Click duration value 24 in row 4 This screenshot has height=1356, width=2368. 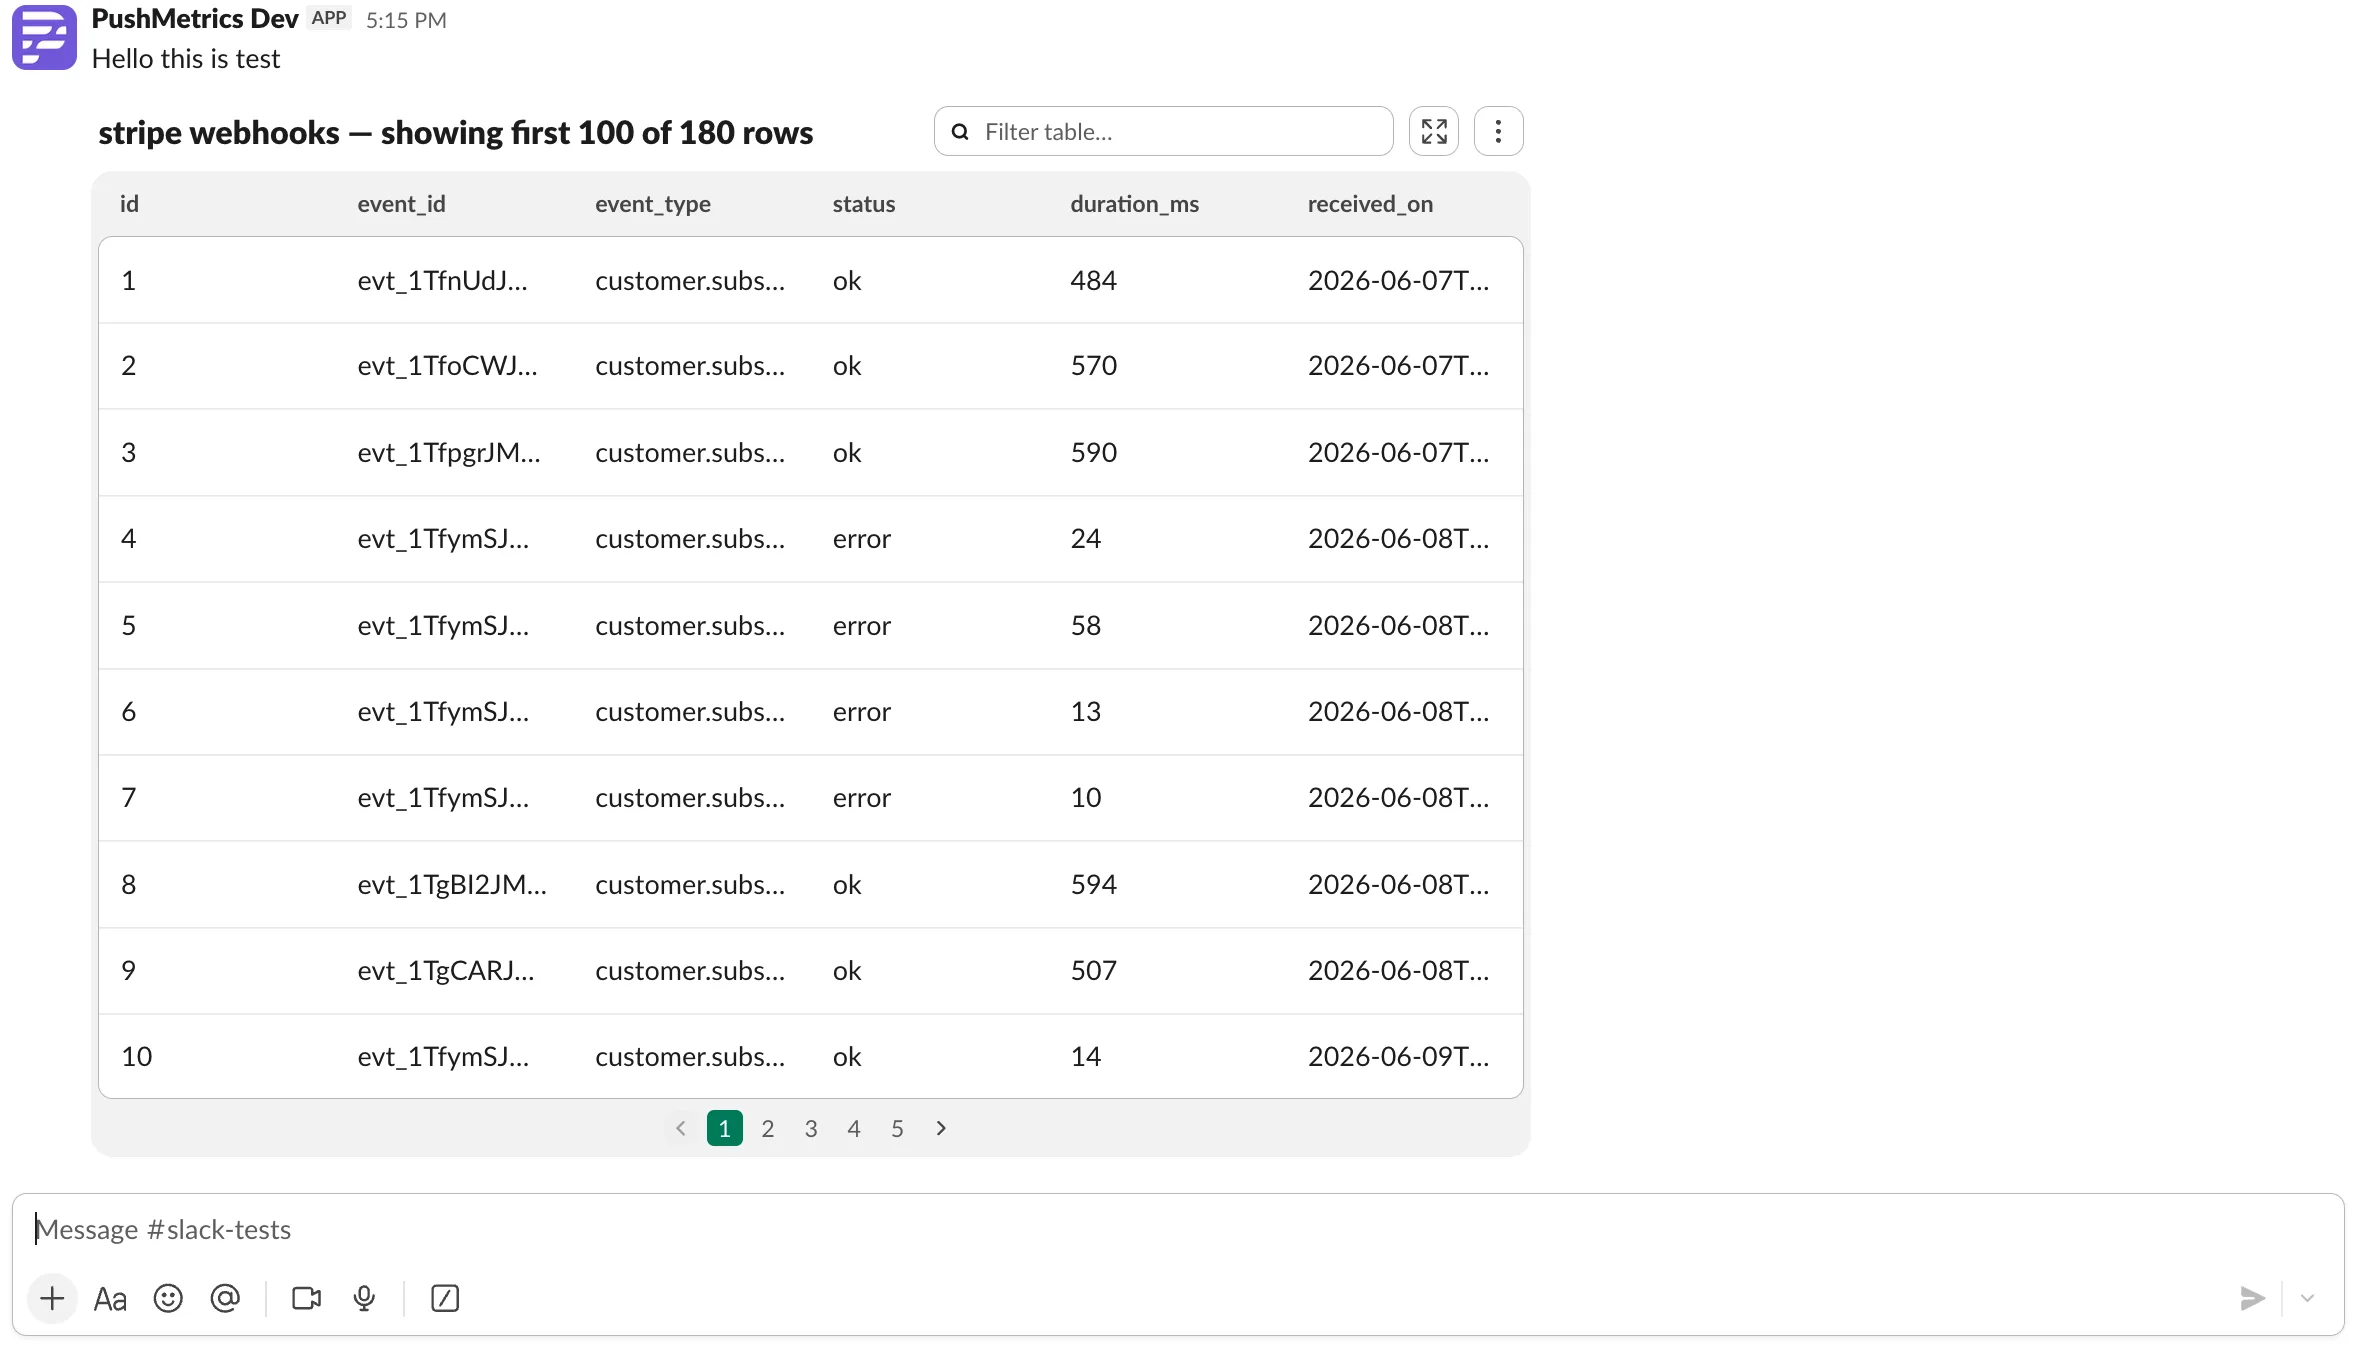(1086, 539)
